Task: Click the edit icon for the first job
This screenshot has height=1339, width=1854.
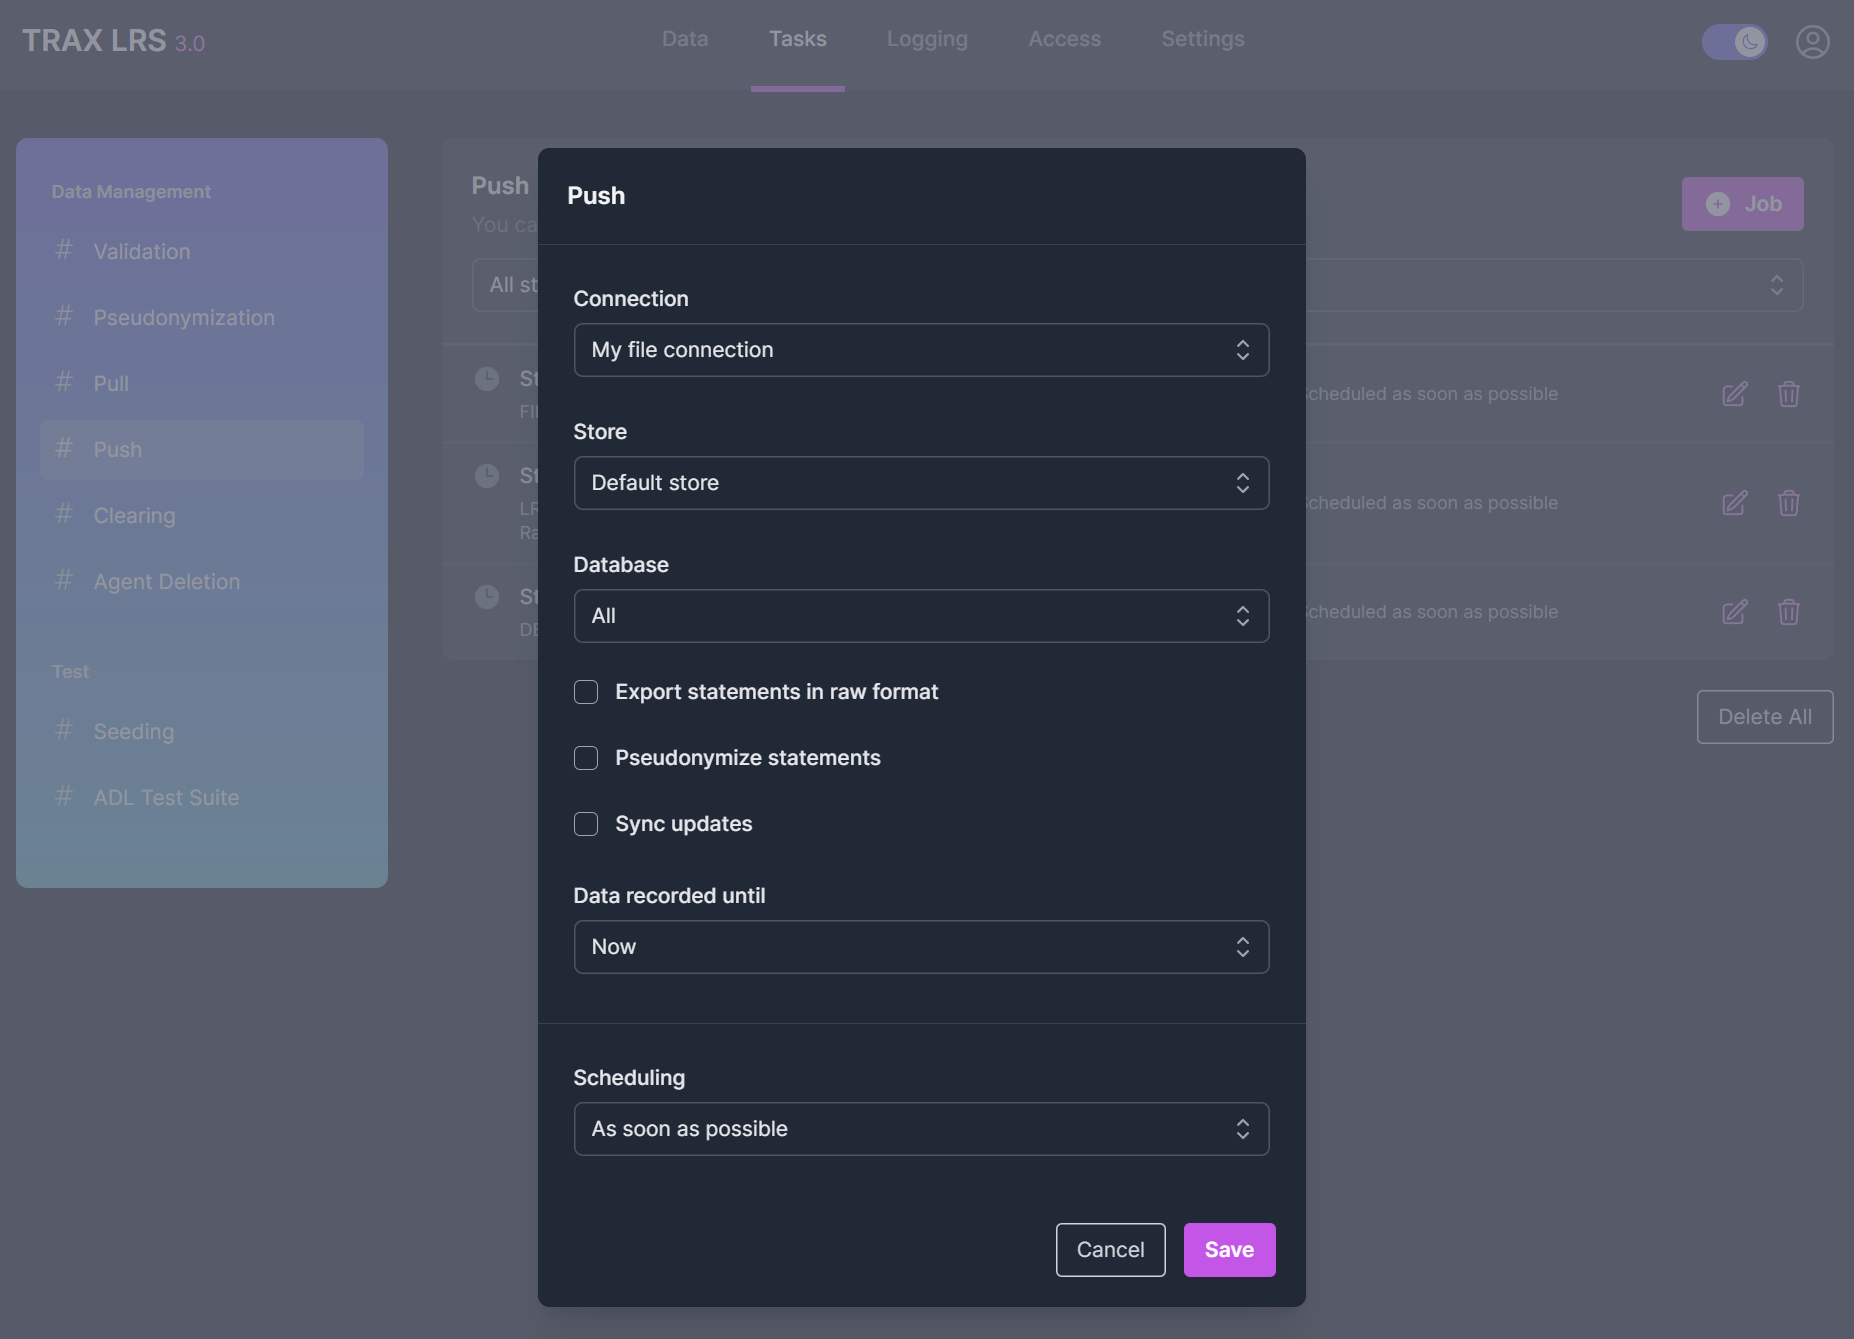Action: point(1735,394)
